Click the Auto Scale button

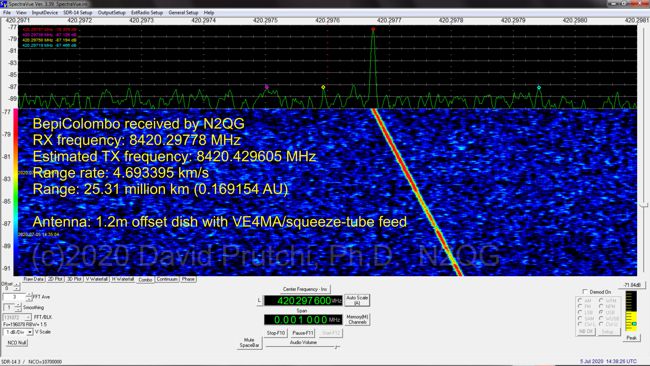pos(357,300)
